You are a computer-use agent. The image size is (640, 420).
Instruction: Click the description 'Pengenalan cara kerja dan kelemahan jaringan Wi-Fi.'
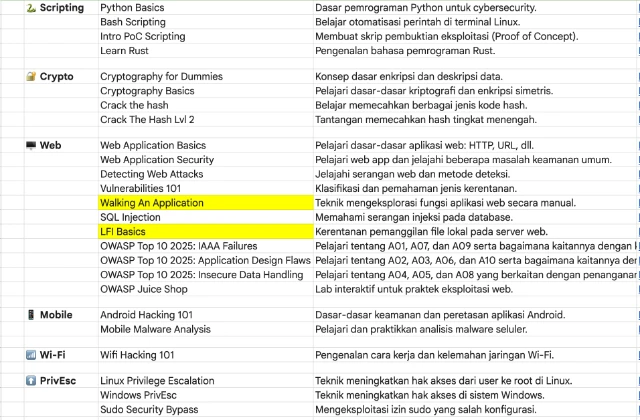point(434,355)
